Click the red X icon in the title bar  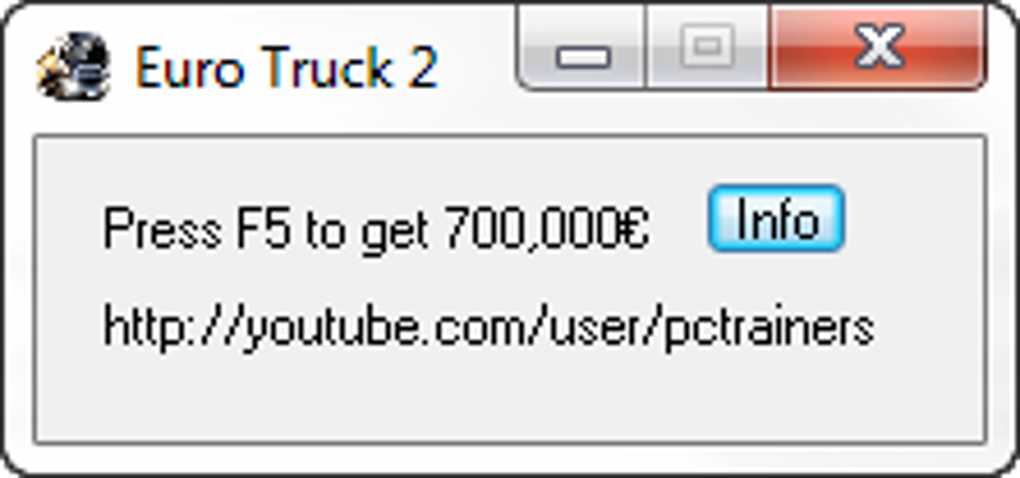[879, 46]
